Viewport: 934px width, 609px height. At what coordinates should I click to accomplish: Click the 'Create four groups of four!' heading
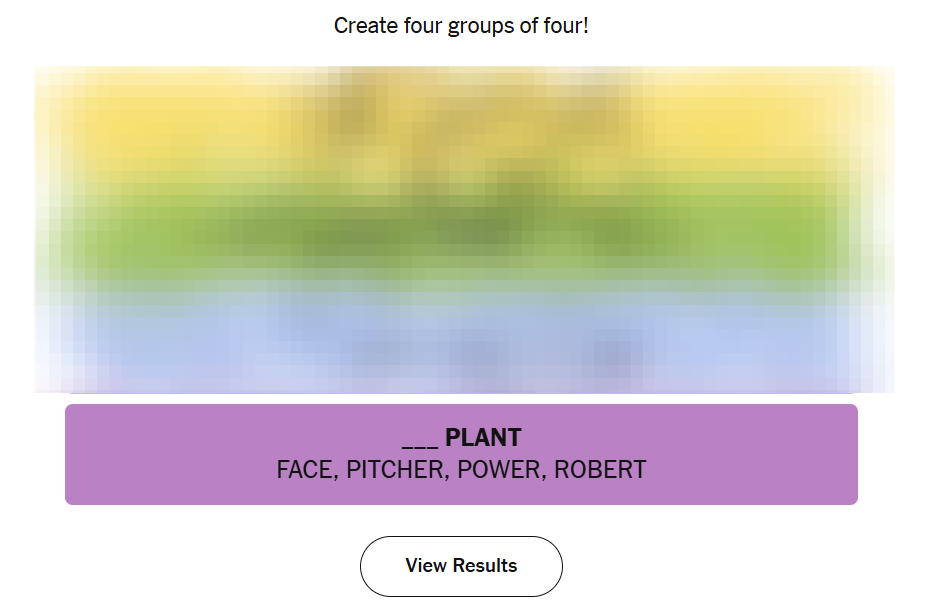click(461, 26)
